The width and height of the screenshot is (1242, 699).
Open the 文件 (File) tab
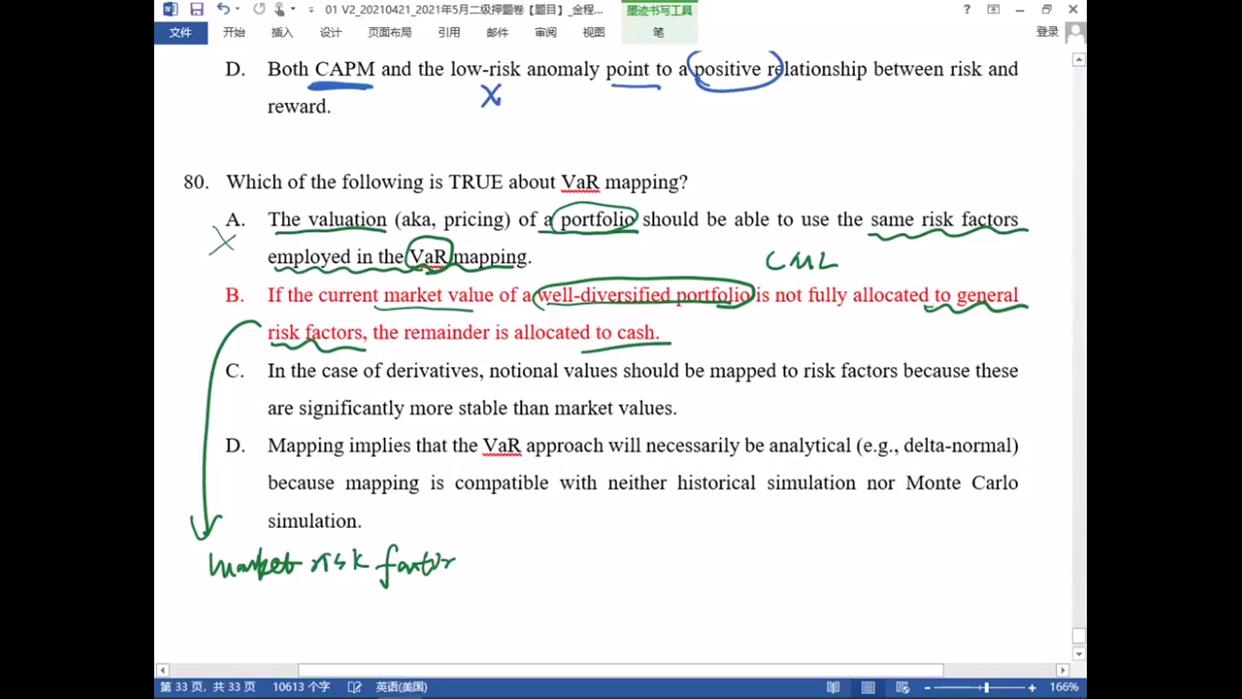click(x=180, y=32)
